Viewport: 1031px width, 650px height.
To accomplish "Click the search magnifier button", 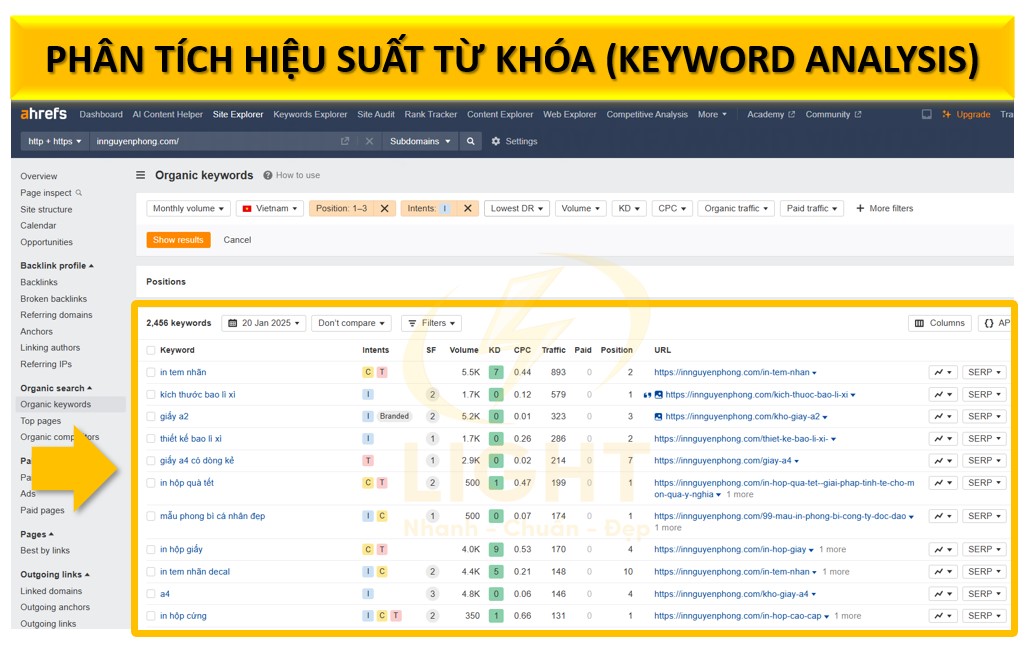I will 471,141.
